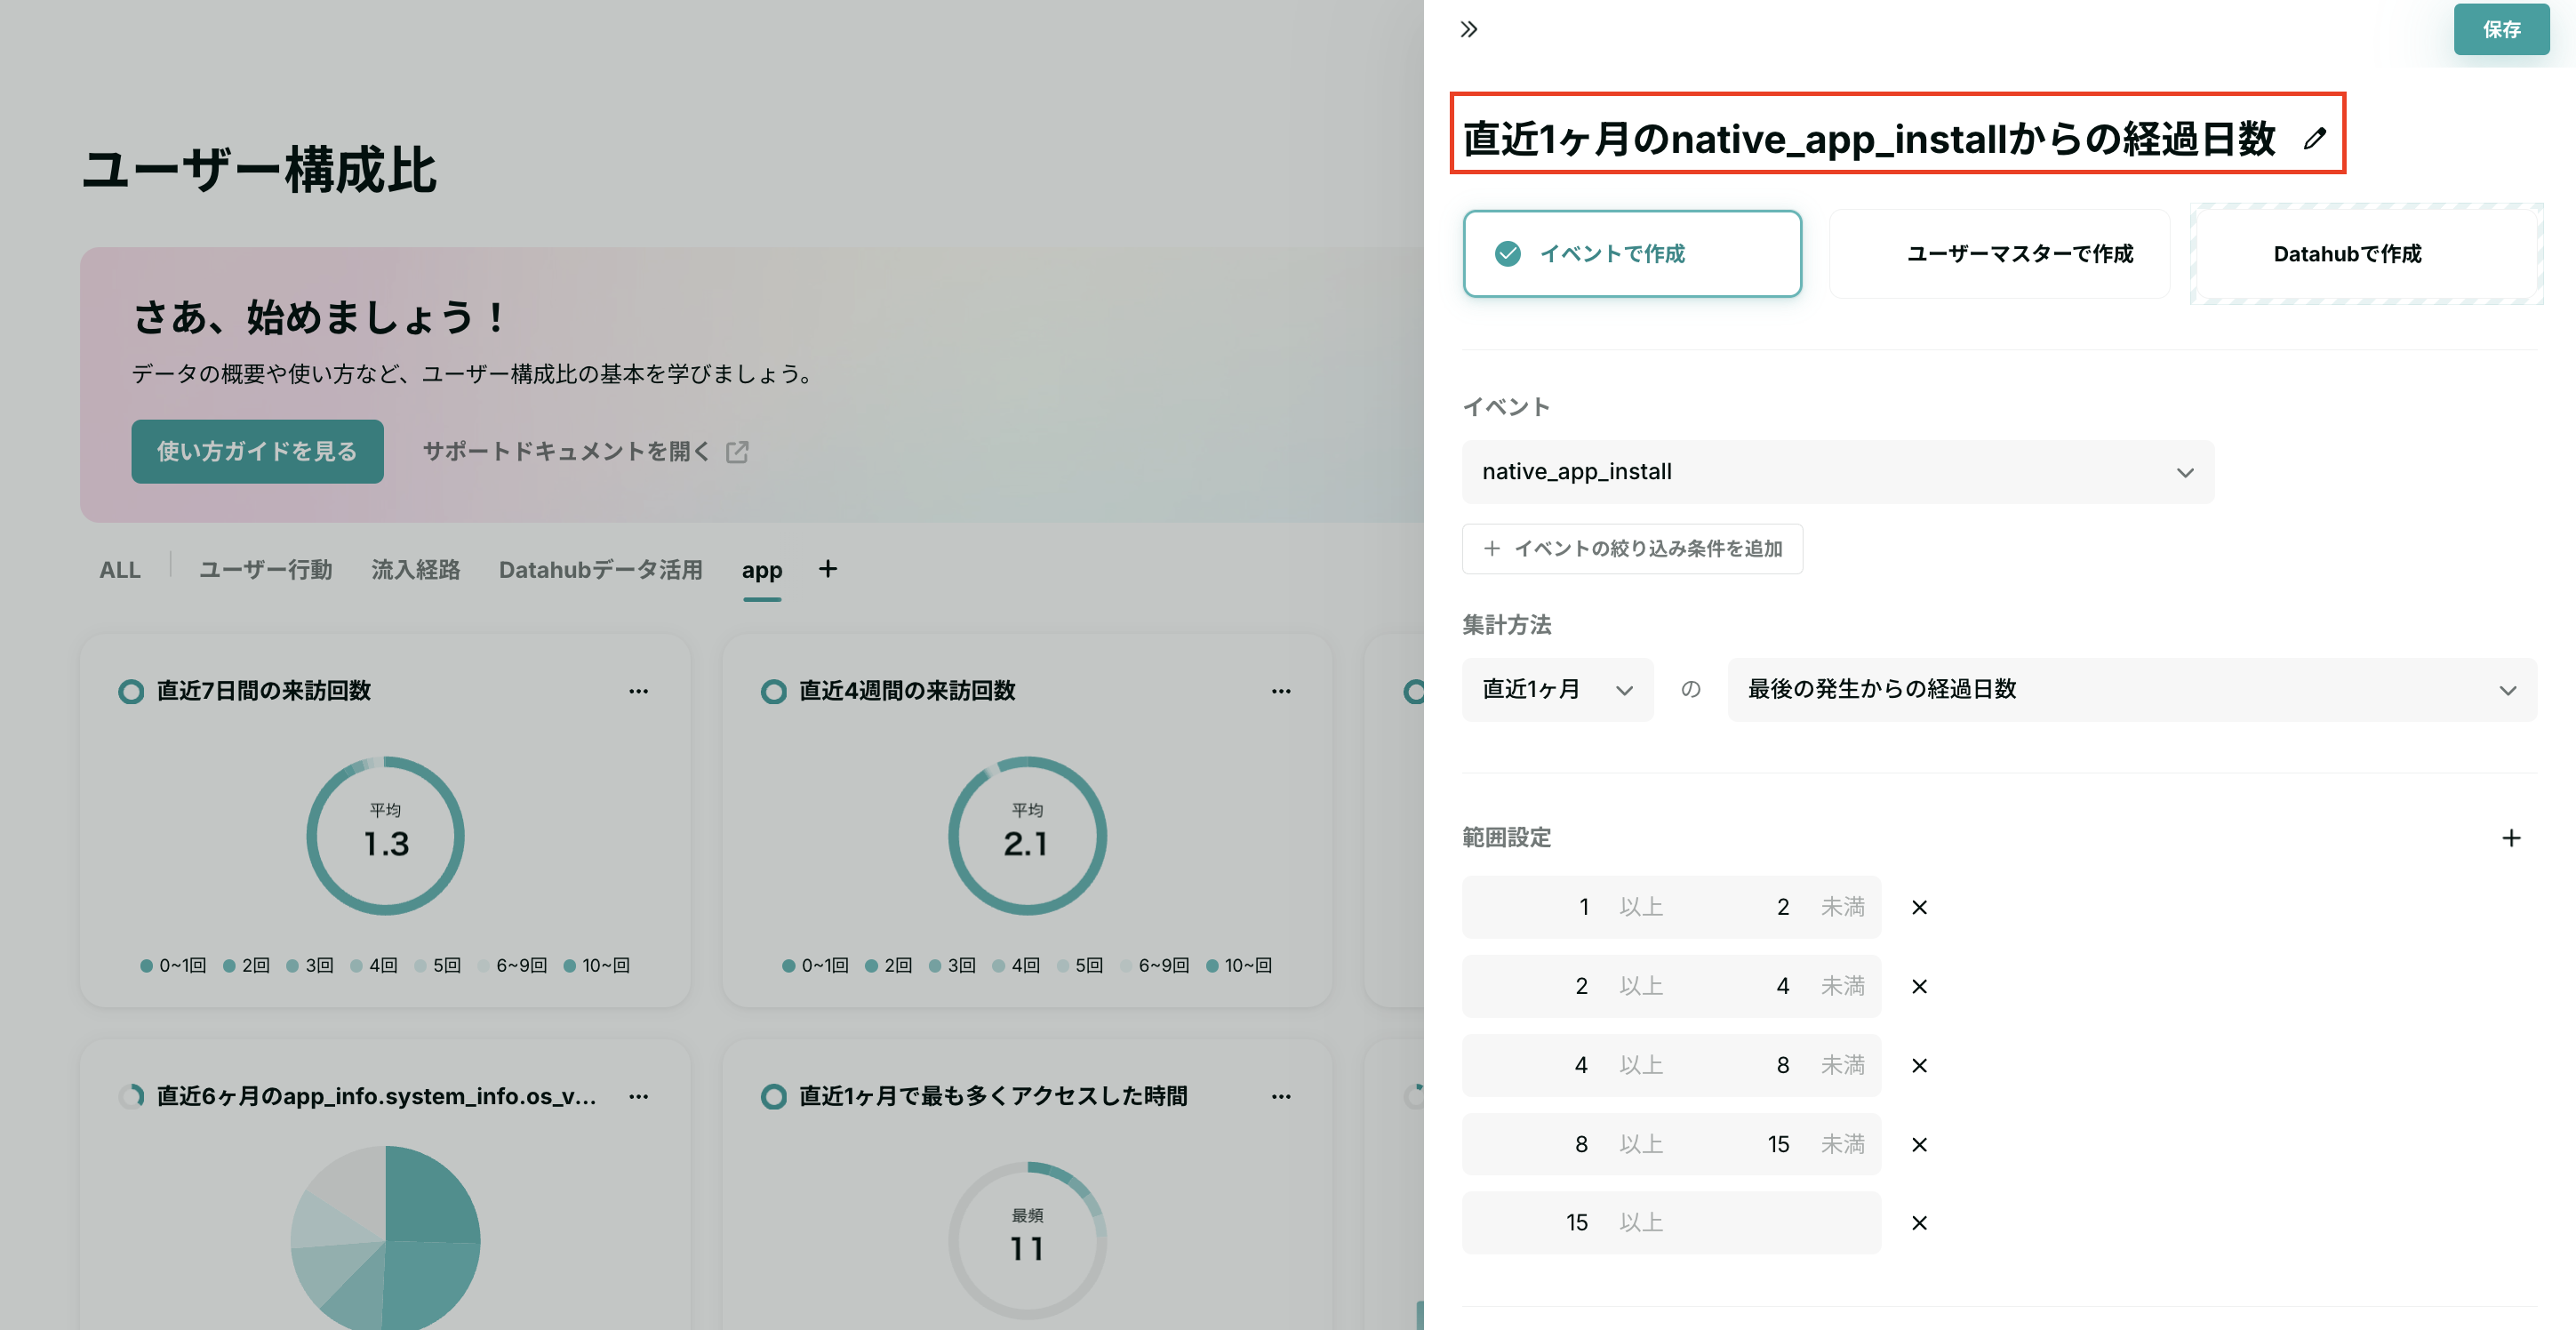Collapse the side panel with double-chevron icon

[1468, 29]
